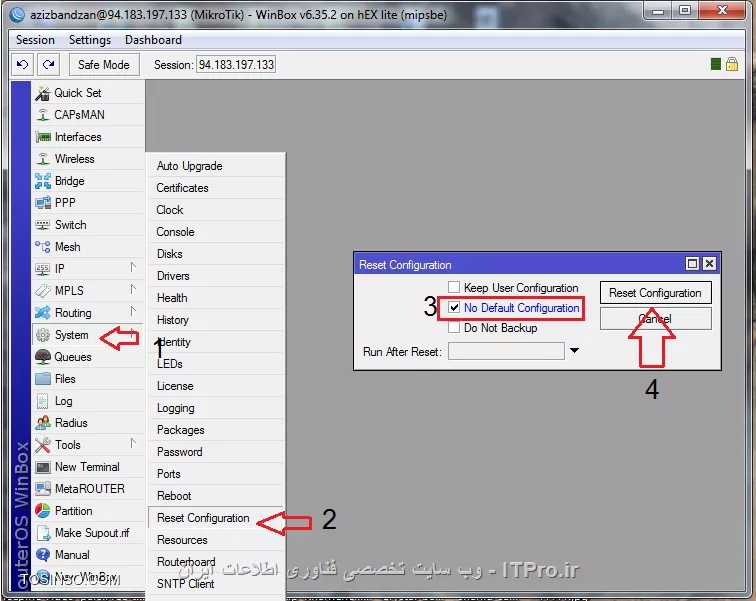The width and height of the screenshot is (756, 601).
Task: Click the Make Supout.rif file icon
Action: pos(43,533)
